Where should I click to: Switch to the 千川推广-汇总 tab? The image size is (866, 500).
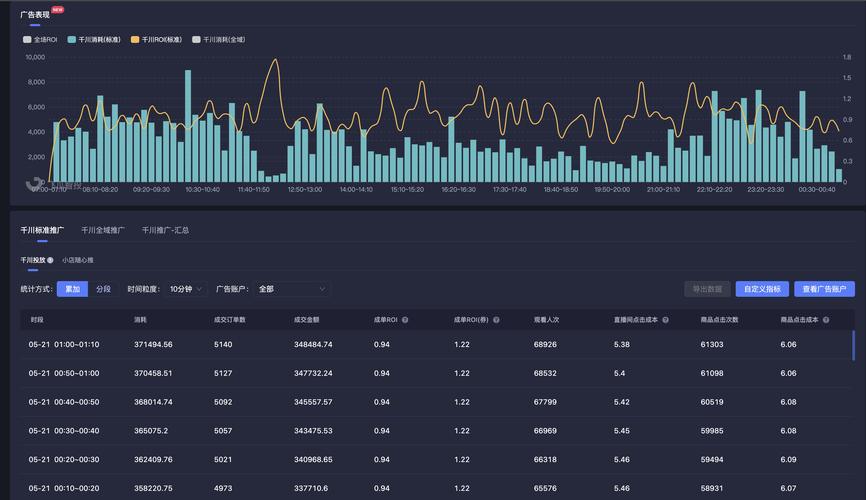click(165, 230)
